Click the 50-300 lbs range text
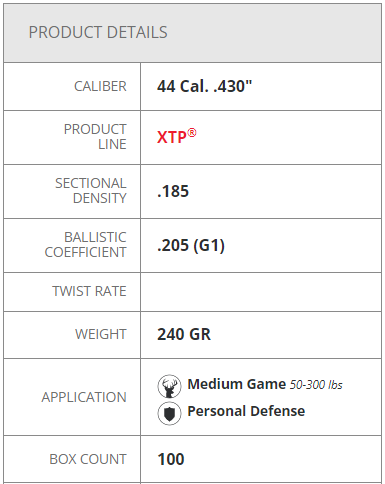 [x=316, y=385]
